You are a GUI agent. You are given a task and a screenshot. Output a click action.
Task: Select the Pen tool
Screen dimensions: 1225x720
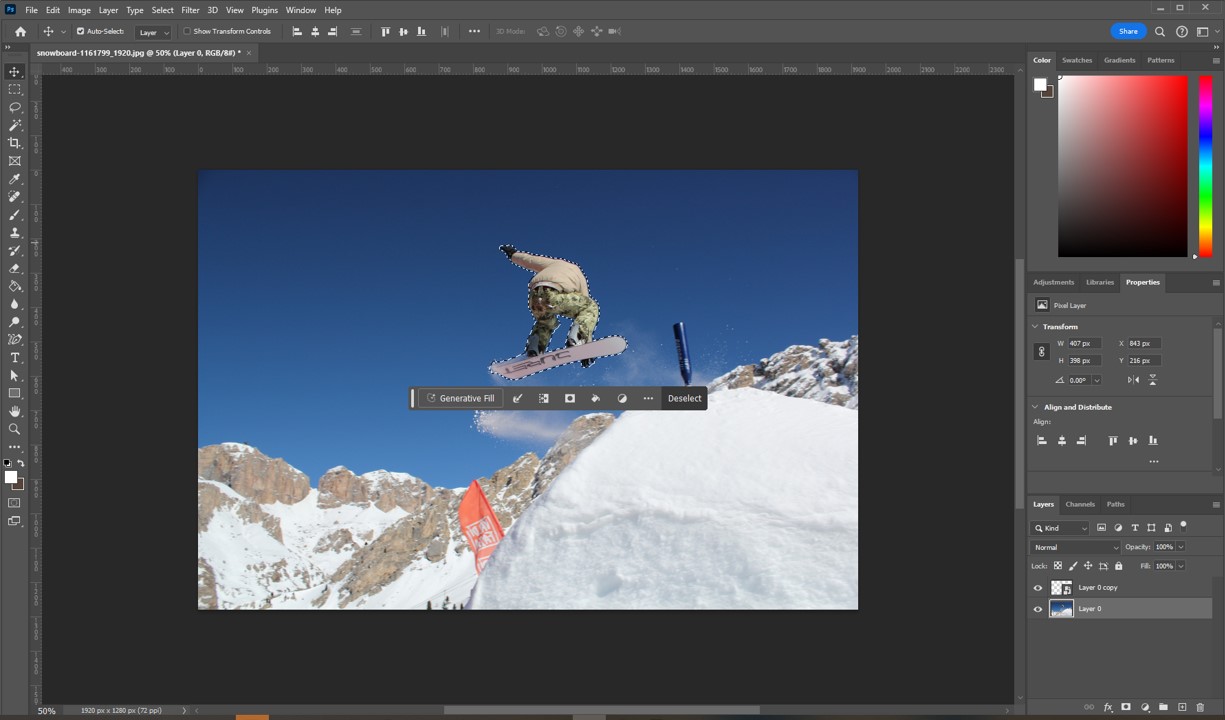[14, 340]
